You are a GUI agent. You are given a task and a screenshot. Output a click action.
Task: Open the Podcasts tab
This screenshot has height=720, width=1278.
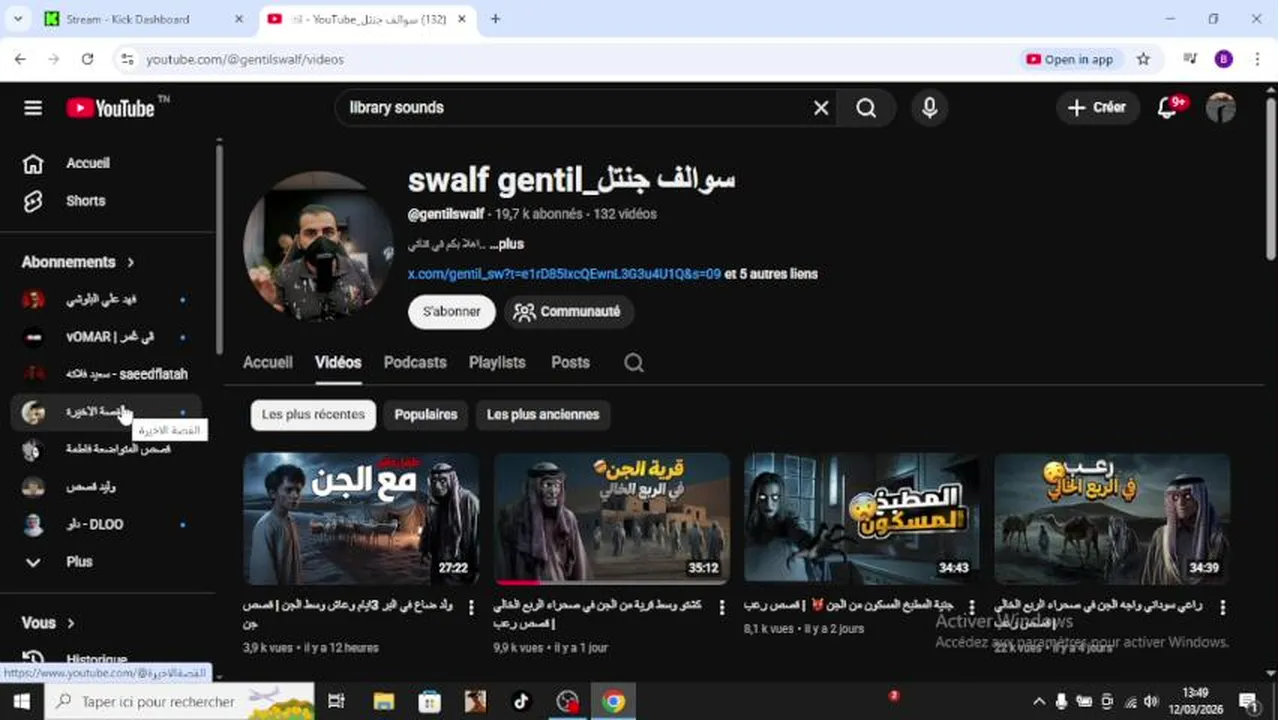tap(415, 363)
